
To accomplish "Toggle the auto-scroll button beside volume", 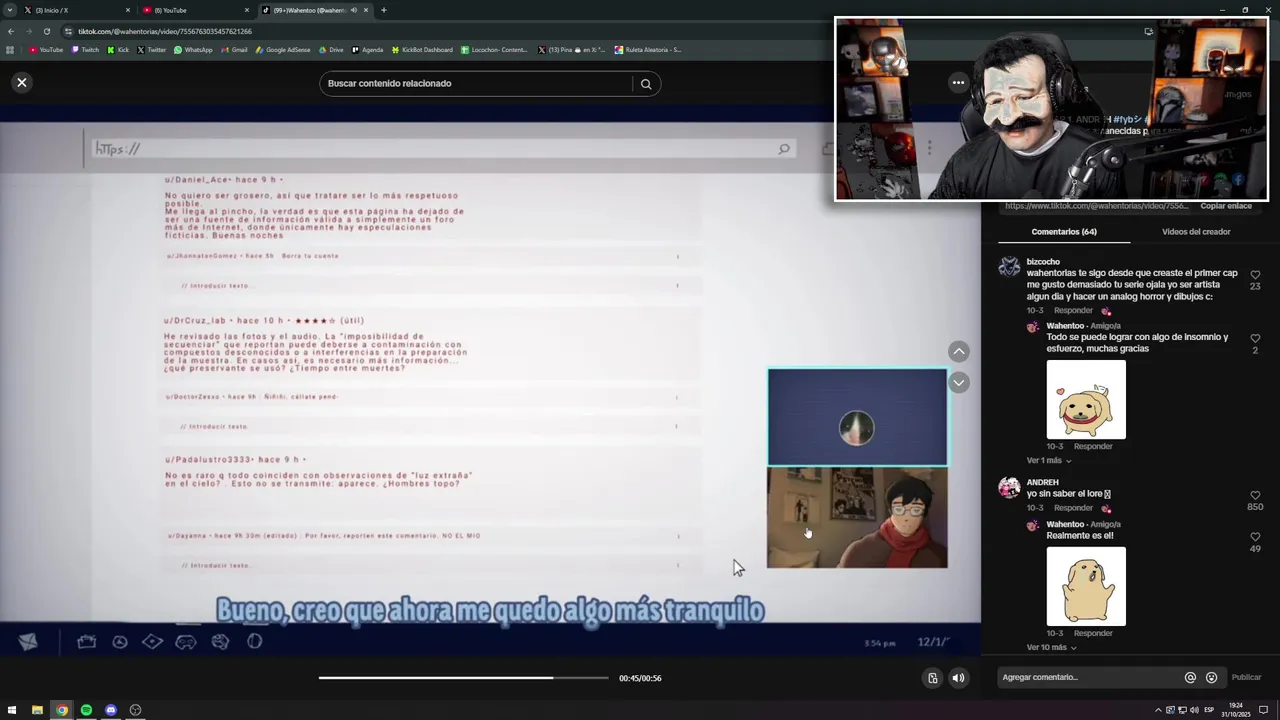I will click(x=932, y=678).
